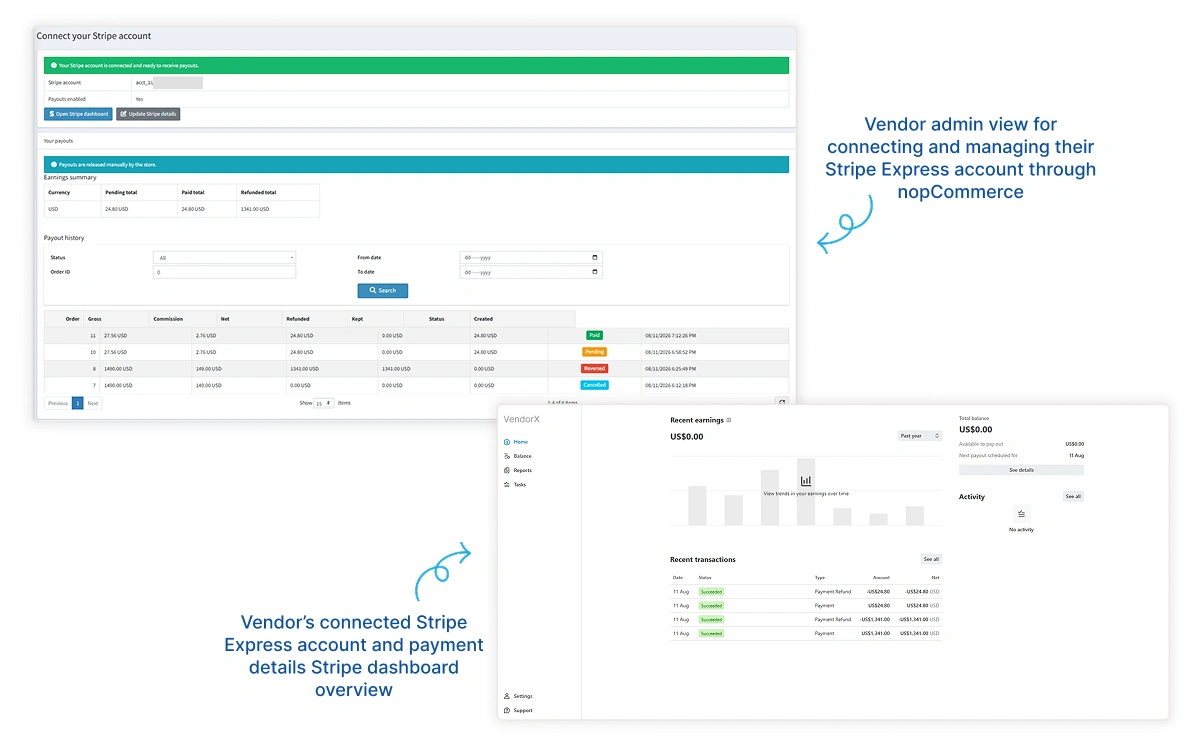Click Next payout scheduled date 11 Aug
This screenshot has height=750, width=1200.
click(1076, 455)
